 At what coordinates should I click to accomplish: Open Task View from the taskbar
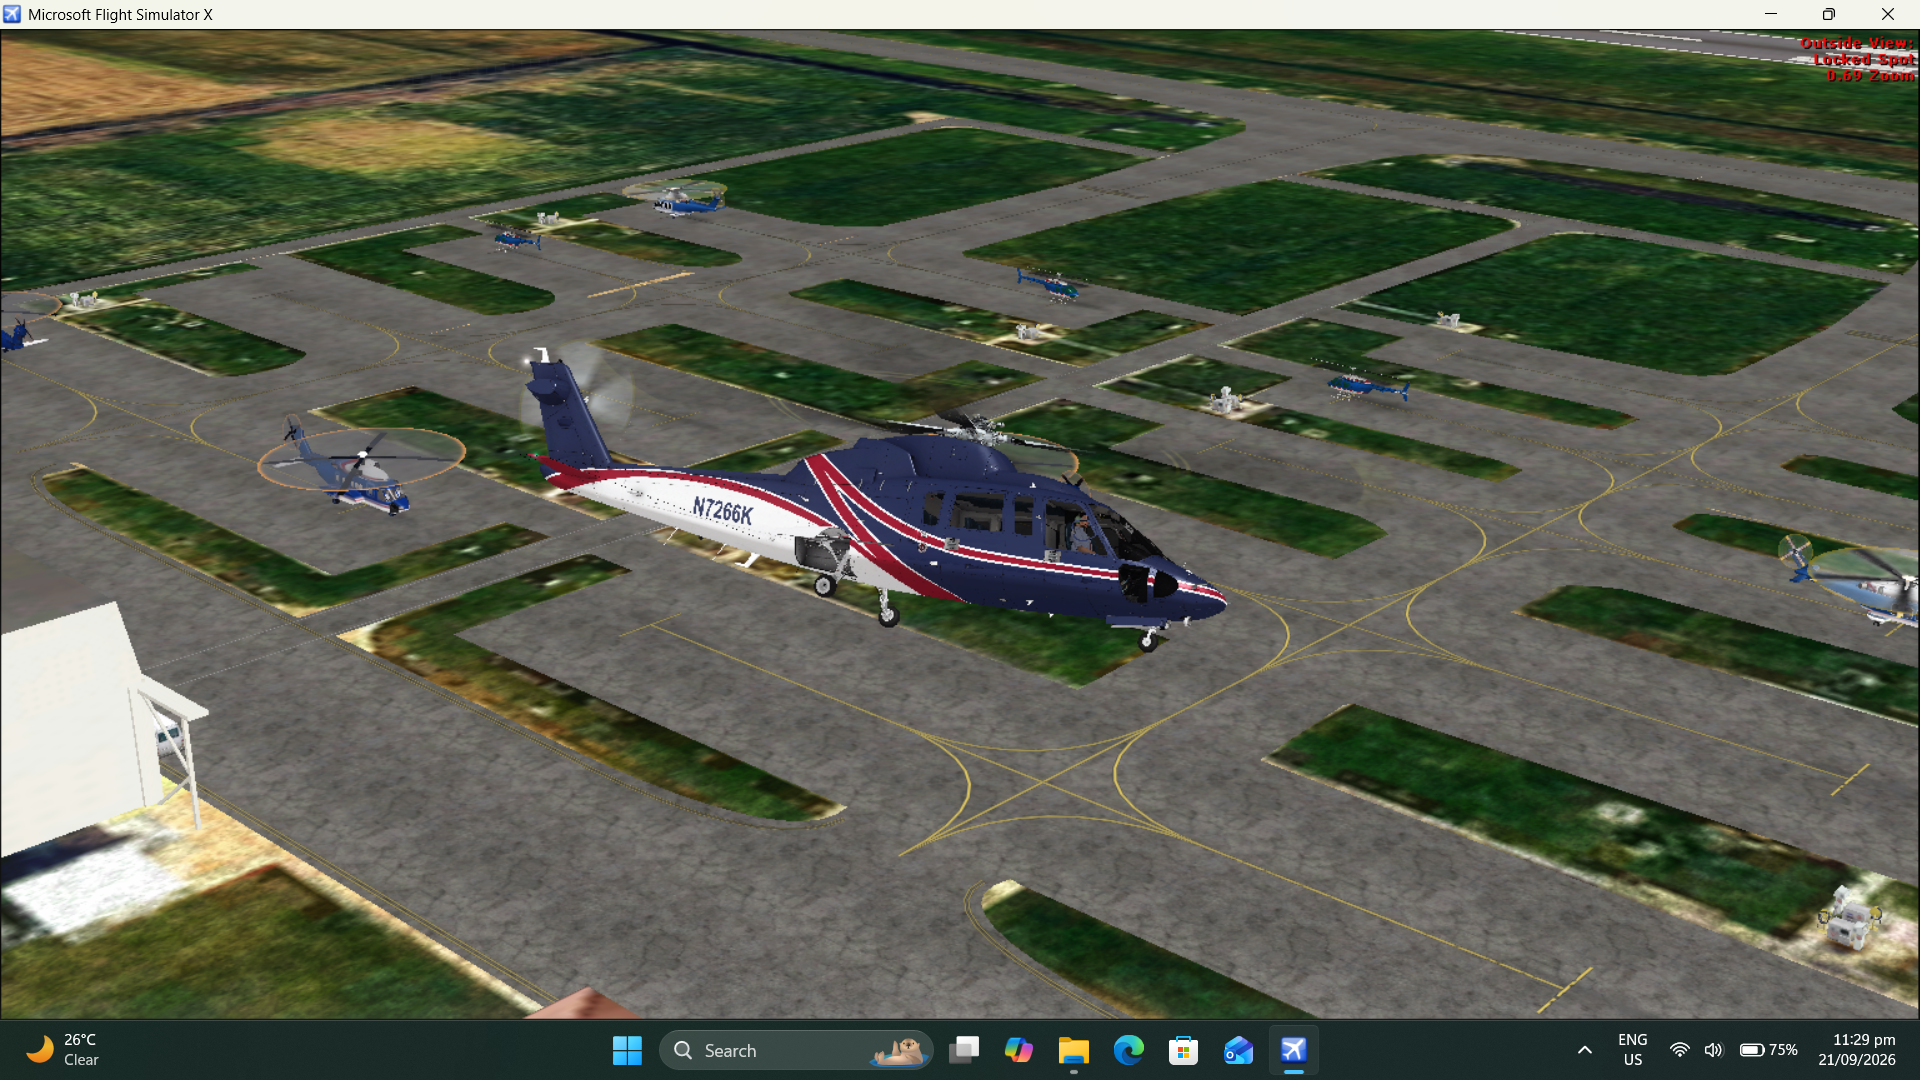(x=964, y=1050)
